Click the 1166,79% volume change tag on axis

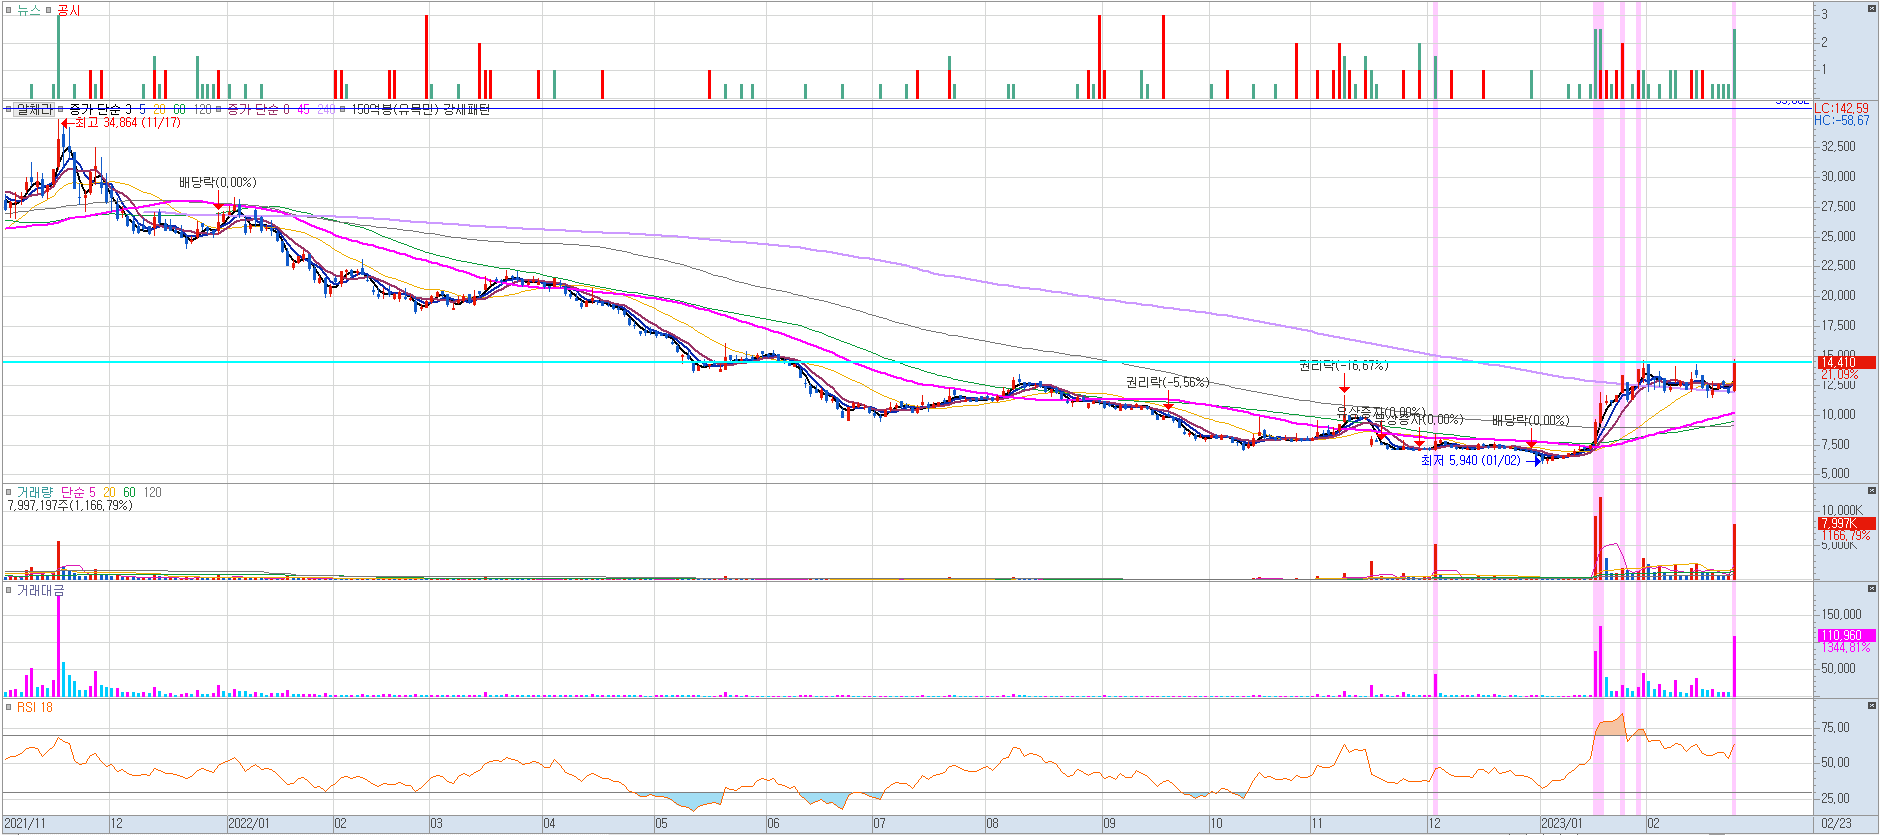click(1845, 536)
